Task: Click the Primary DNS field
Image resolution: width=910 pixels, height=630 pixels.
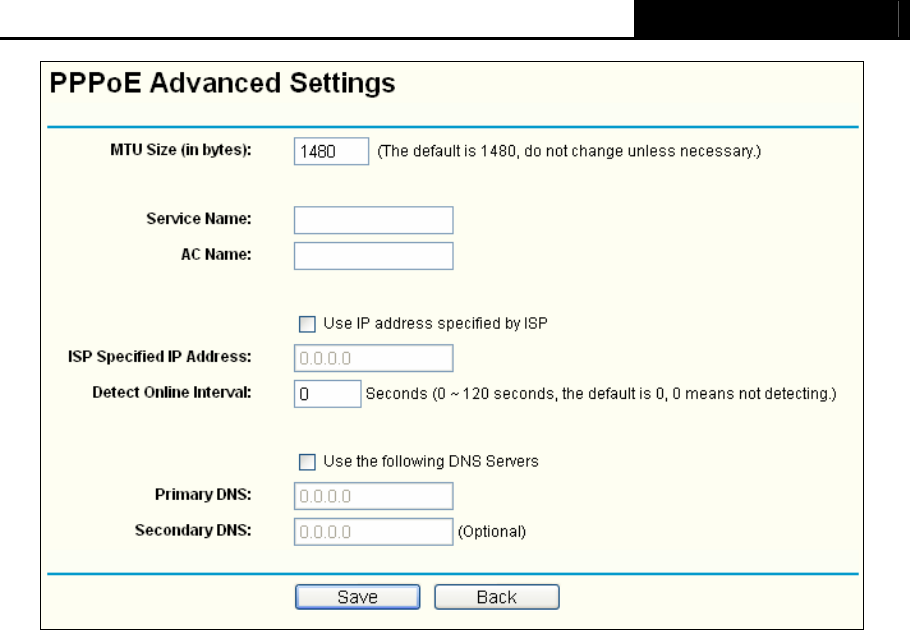Action: coord(374,496)
